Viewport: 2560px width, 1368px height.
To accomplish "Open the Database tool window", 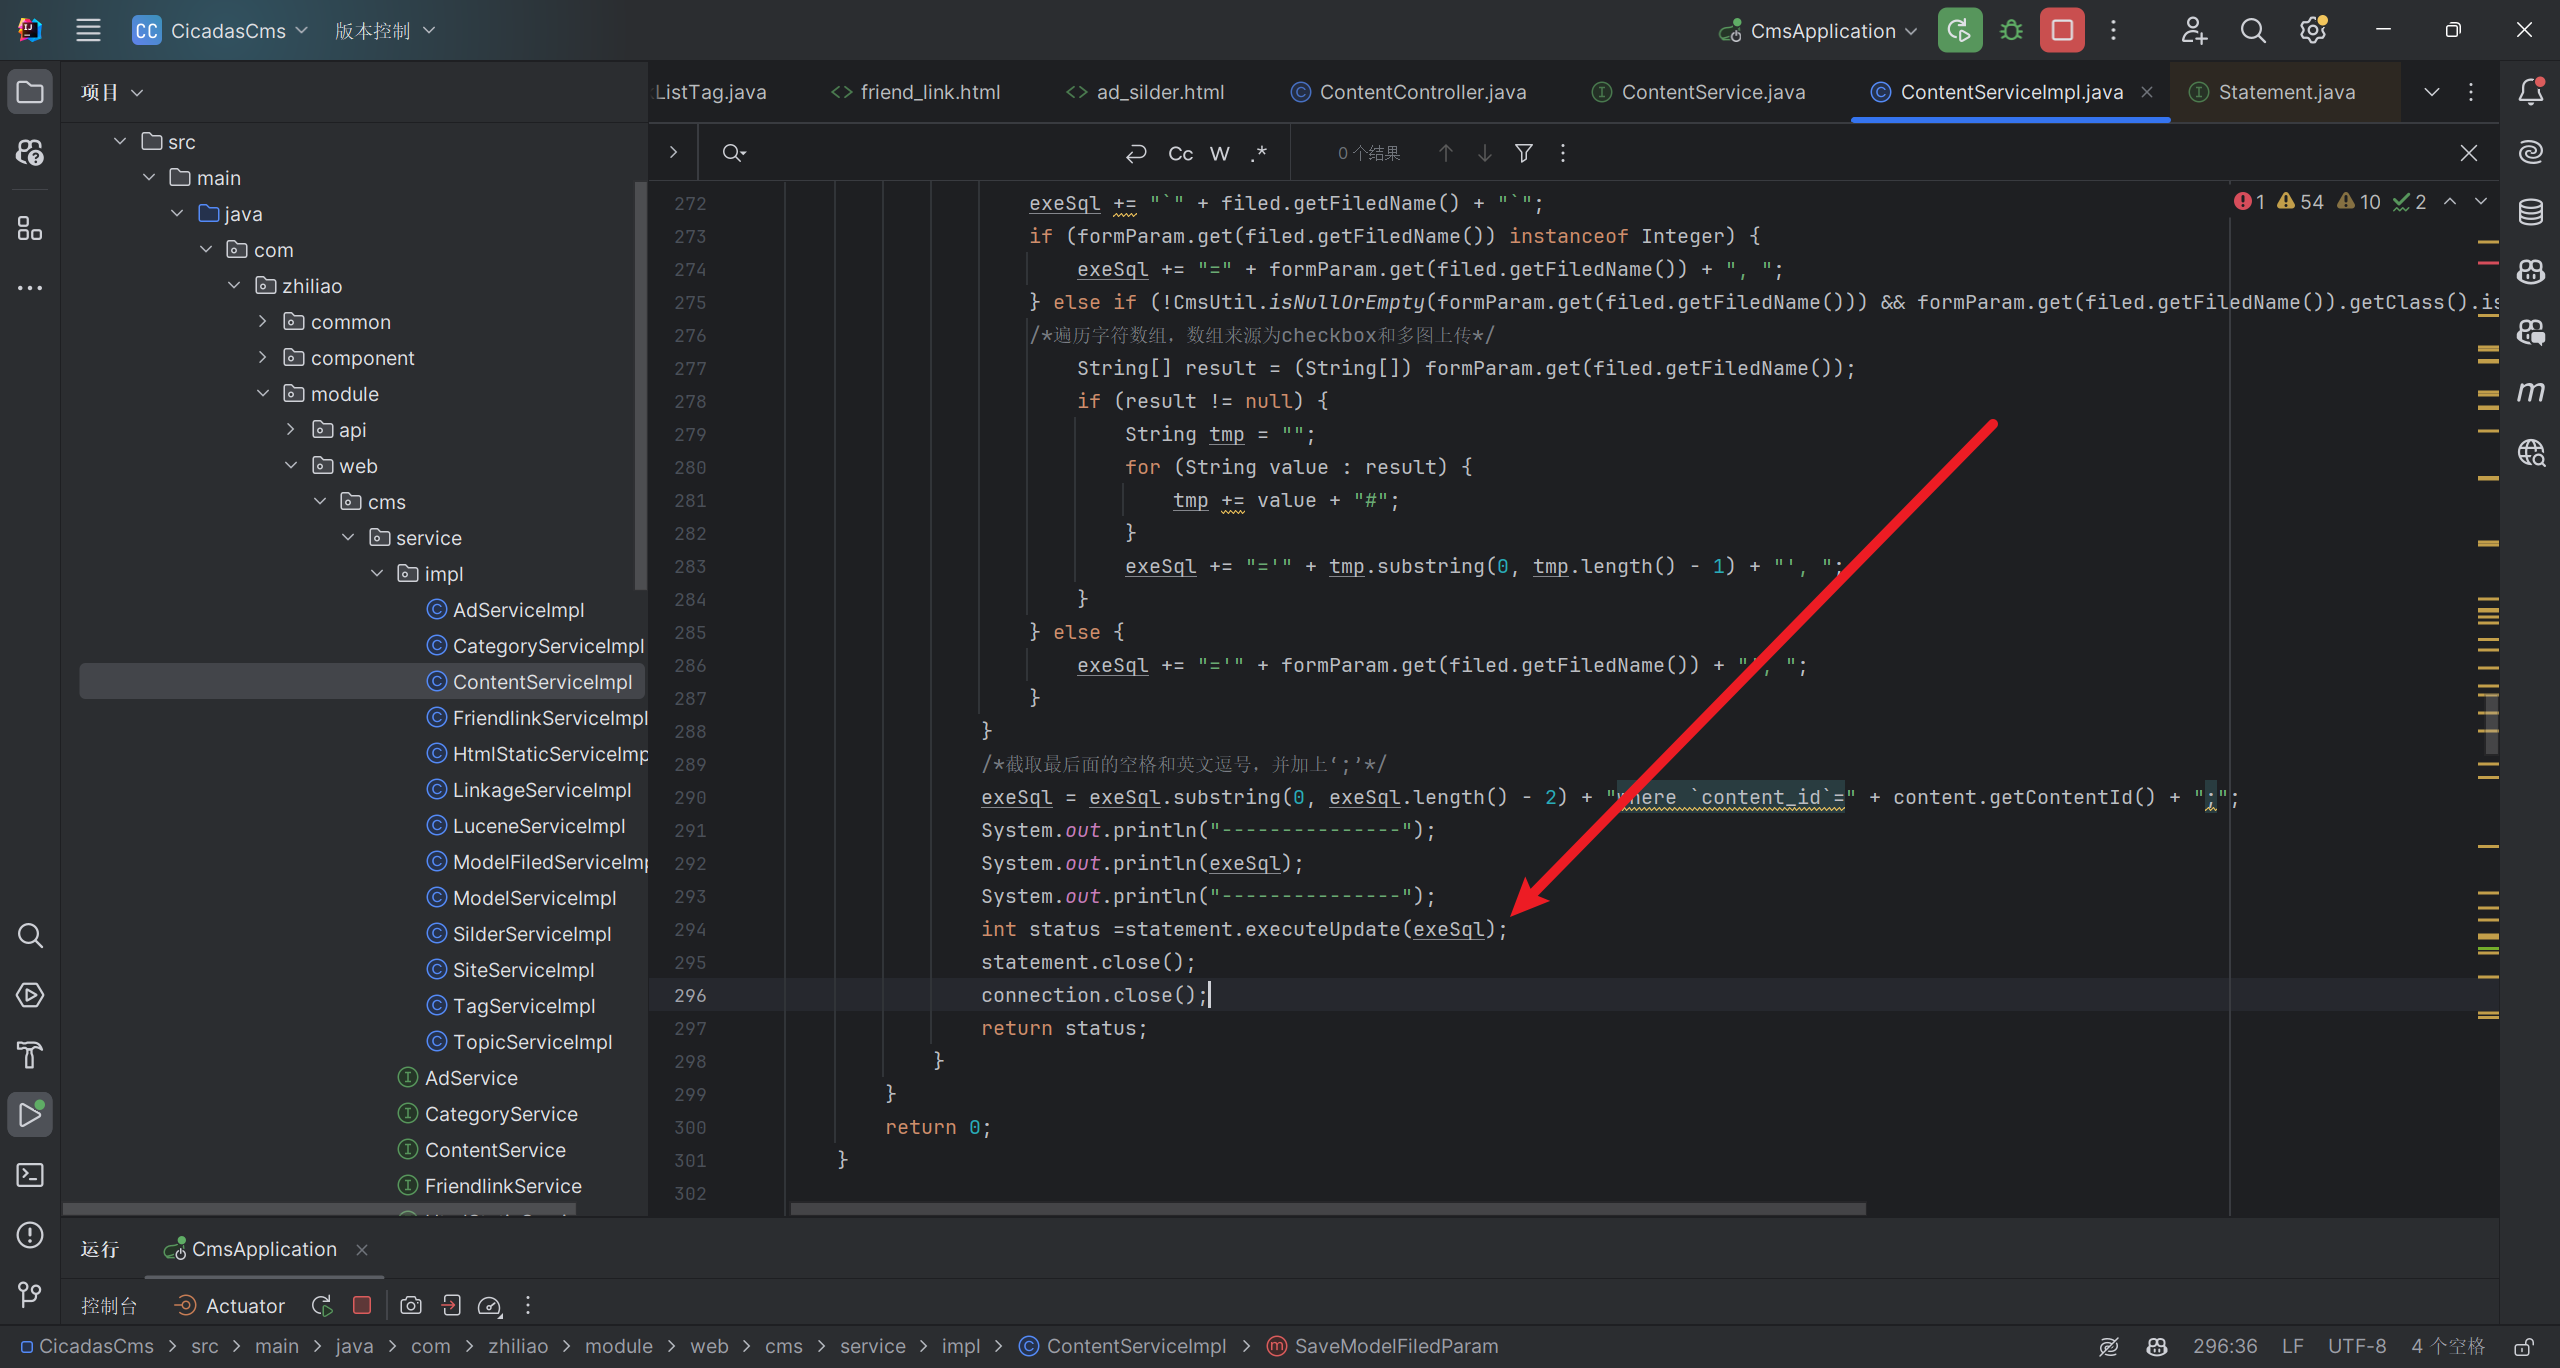I will pos(2531,212).
